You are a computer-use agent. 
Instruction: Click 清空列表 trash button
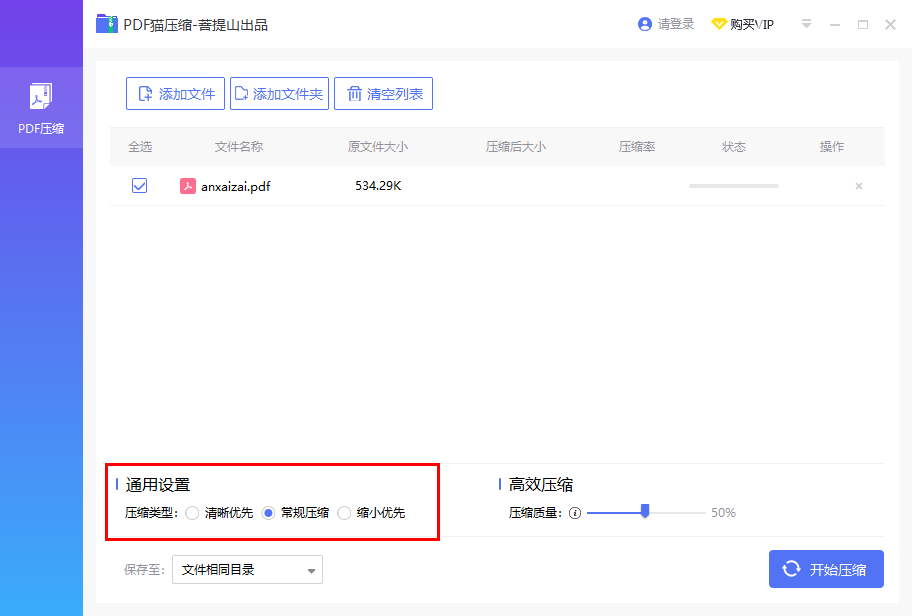(x=383, y=94)
